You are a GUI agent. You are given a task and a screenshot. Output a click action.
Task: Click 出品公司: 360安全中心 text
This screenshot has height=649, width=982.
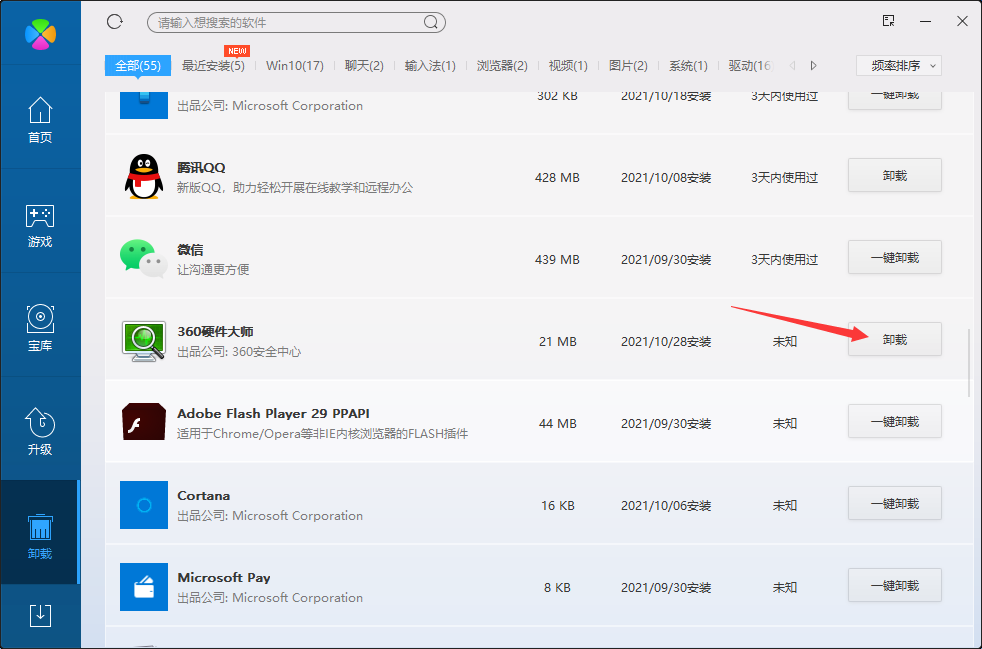pyautogui.click(x=239, y=352)
